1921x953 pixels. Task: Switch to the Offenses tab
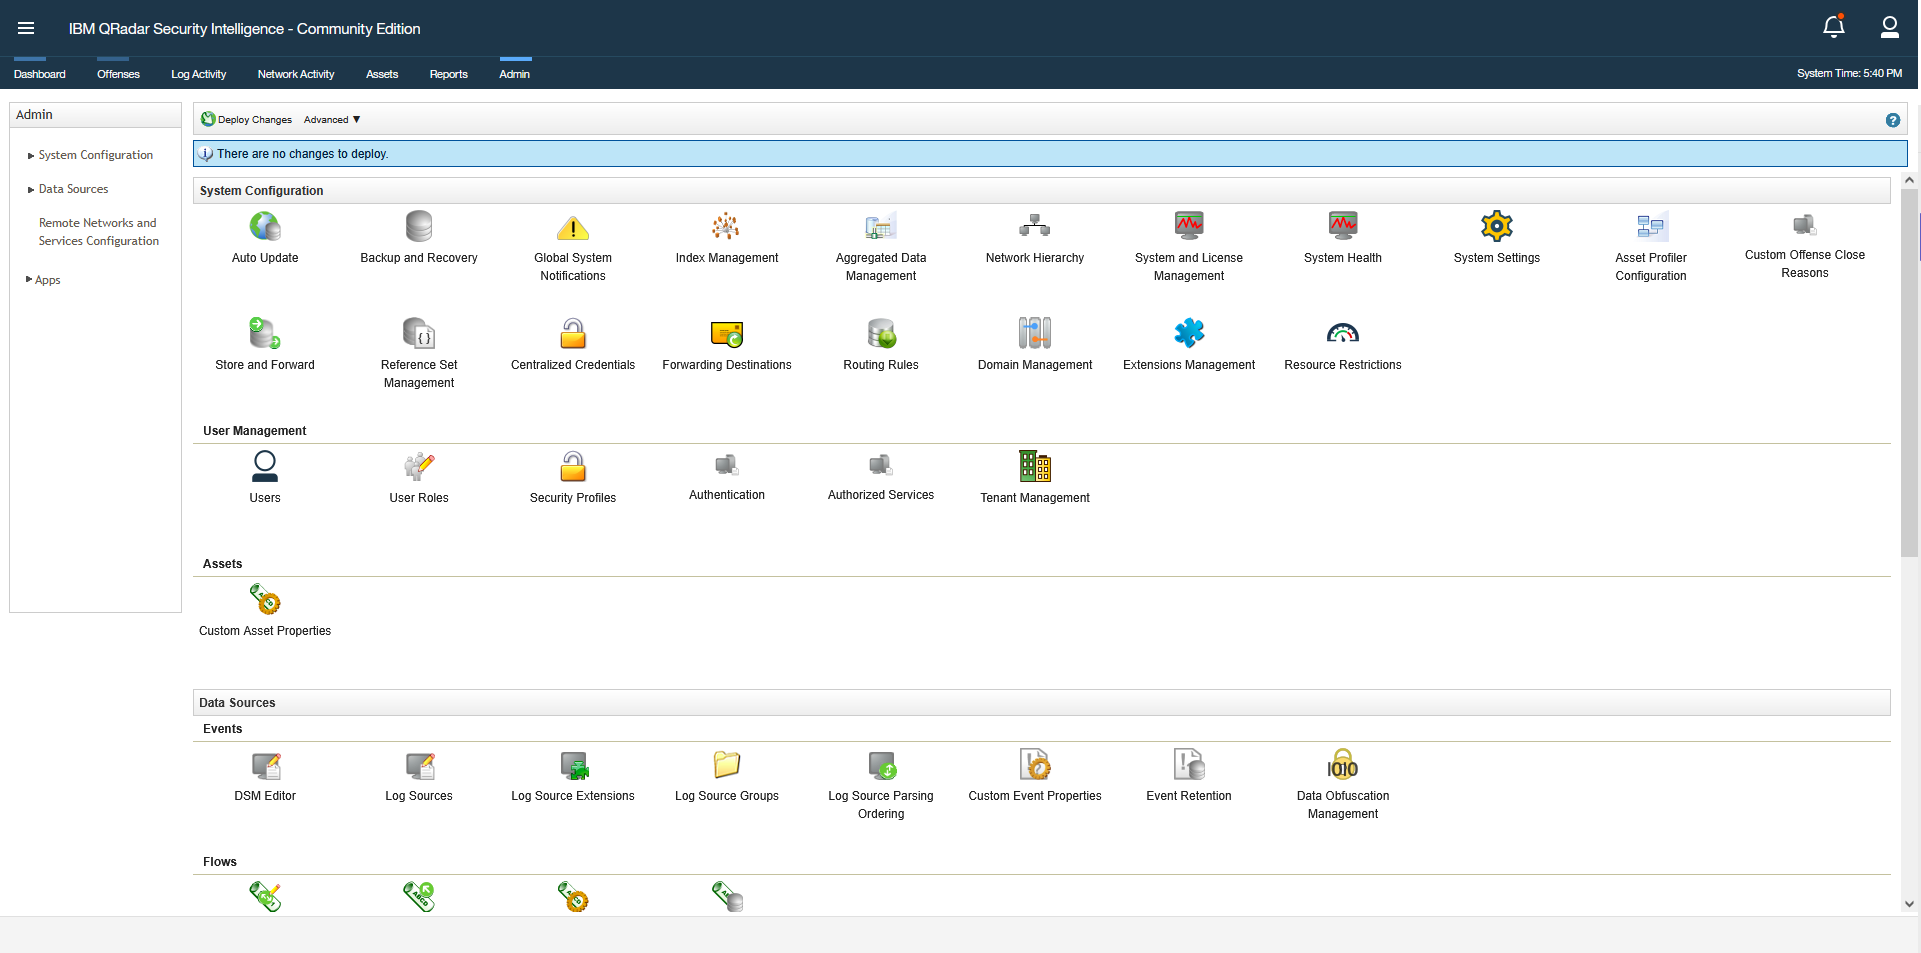(x=118, y=74)
